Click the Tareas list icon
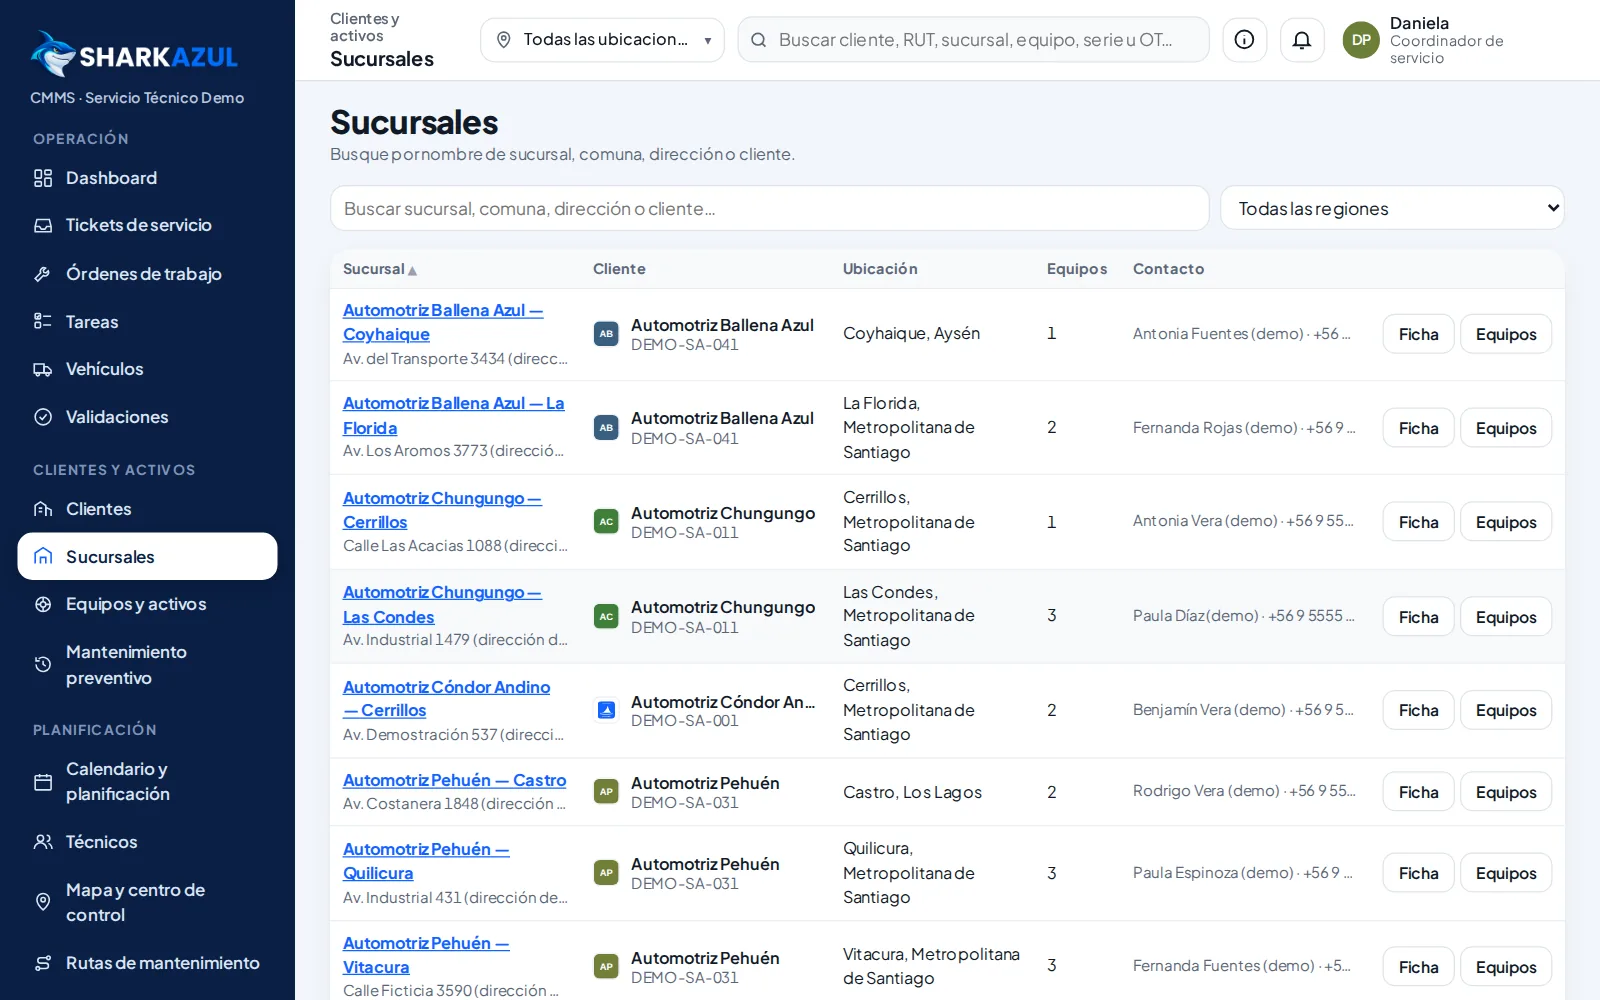 pyautogui.click(x=43, y=322)
